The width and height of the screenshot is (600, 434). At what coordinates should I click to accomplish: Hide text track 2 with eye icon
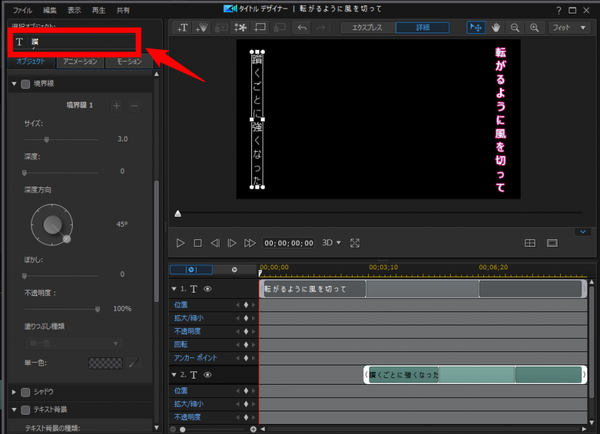[x=207, y=375]
